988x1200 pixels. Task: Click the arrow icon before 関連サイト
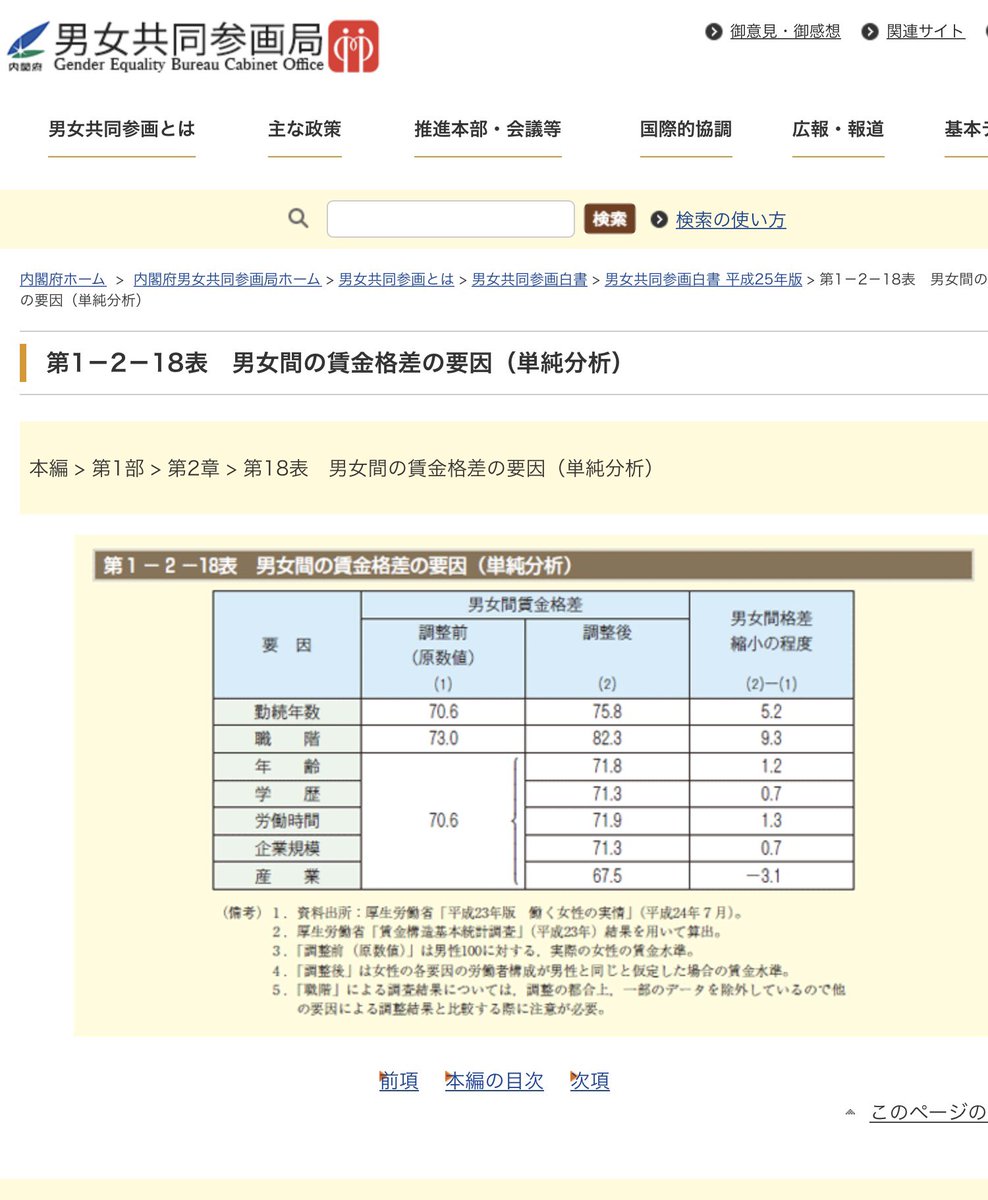[870, 31]
